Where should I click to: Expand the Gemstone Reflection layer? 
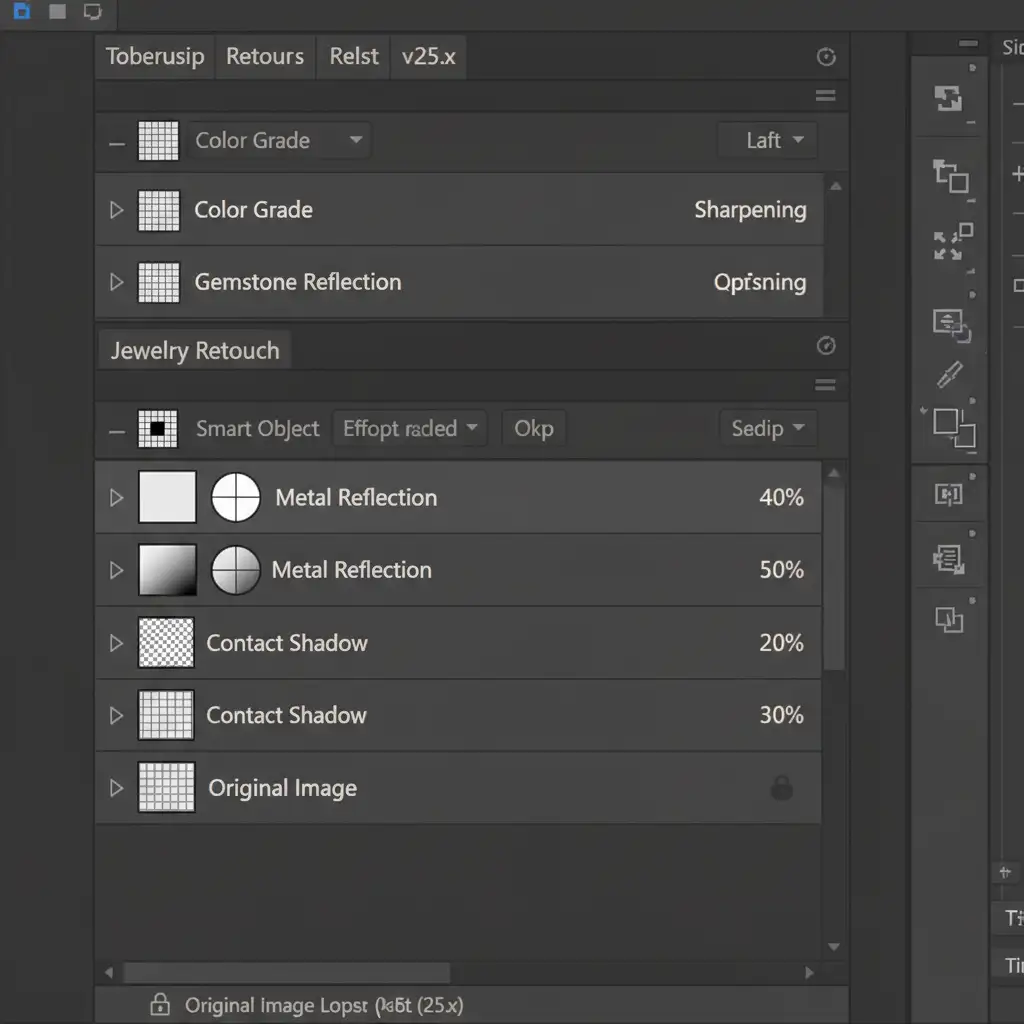point(116,282)
